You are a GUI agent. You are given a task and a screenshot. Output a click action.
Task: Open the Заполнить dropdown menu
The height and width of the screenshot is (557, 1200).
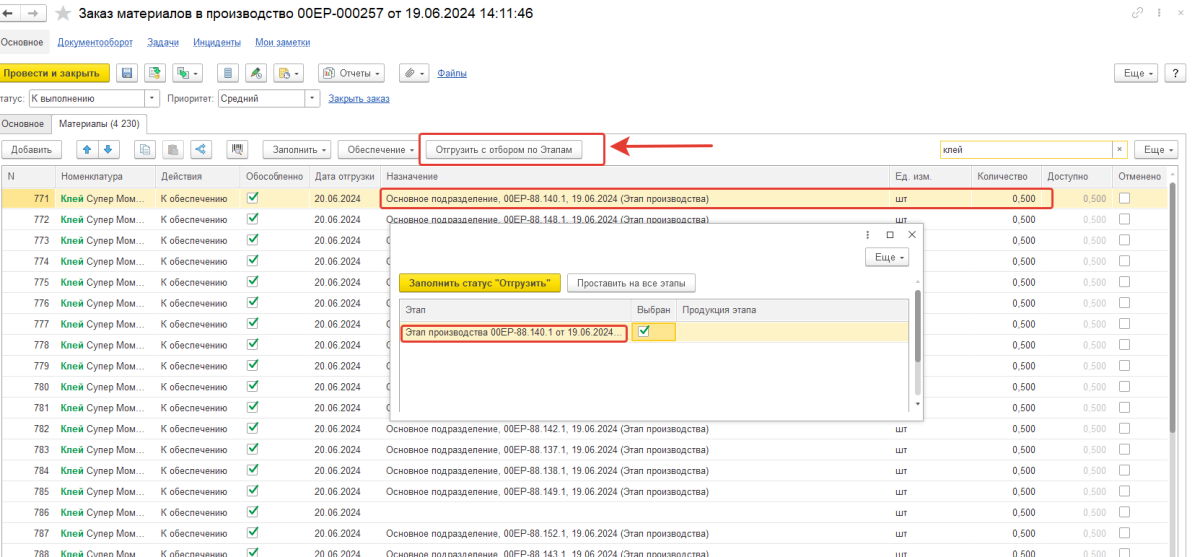pyautogui.click(x=297, y=149)
